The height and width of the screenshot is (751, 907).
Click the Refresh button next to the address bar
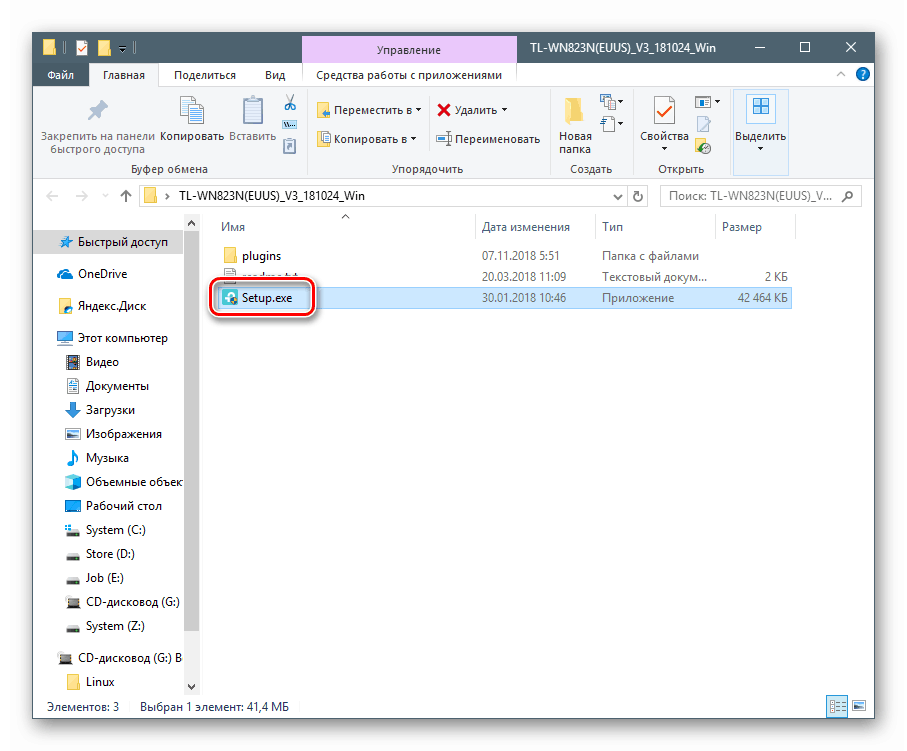point(637,196)
